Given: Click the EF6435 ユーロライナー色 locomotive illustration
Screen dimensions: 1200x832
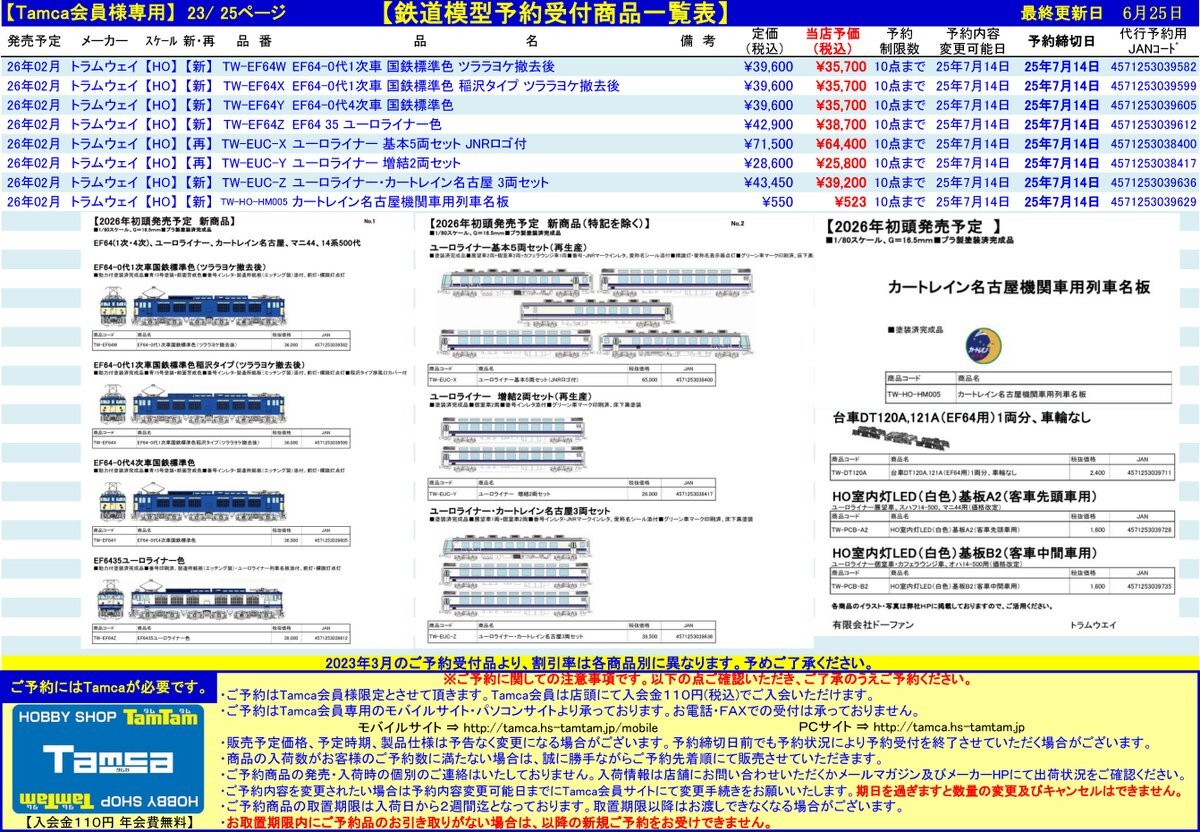Looking at the screenshot, I should pyautogui.click(x=192, y=598).
